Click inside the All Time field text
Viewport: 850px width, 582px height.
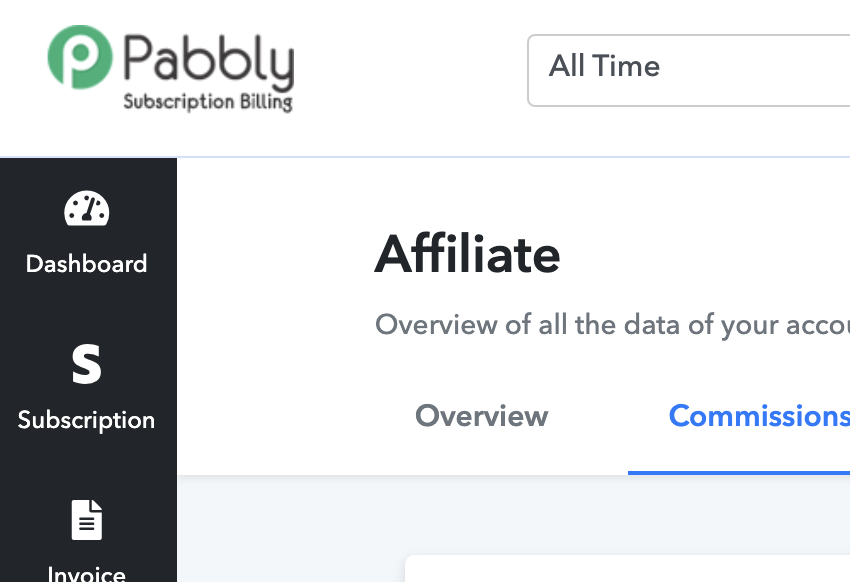point(604,66)
